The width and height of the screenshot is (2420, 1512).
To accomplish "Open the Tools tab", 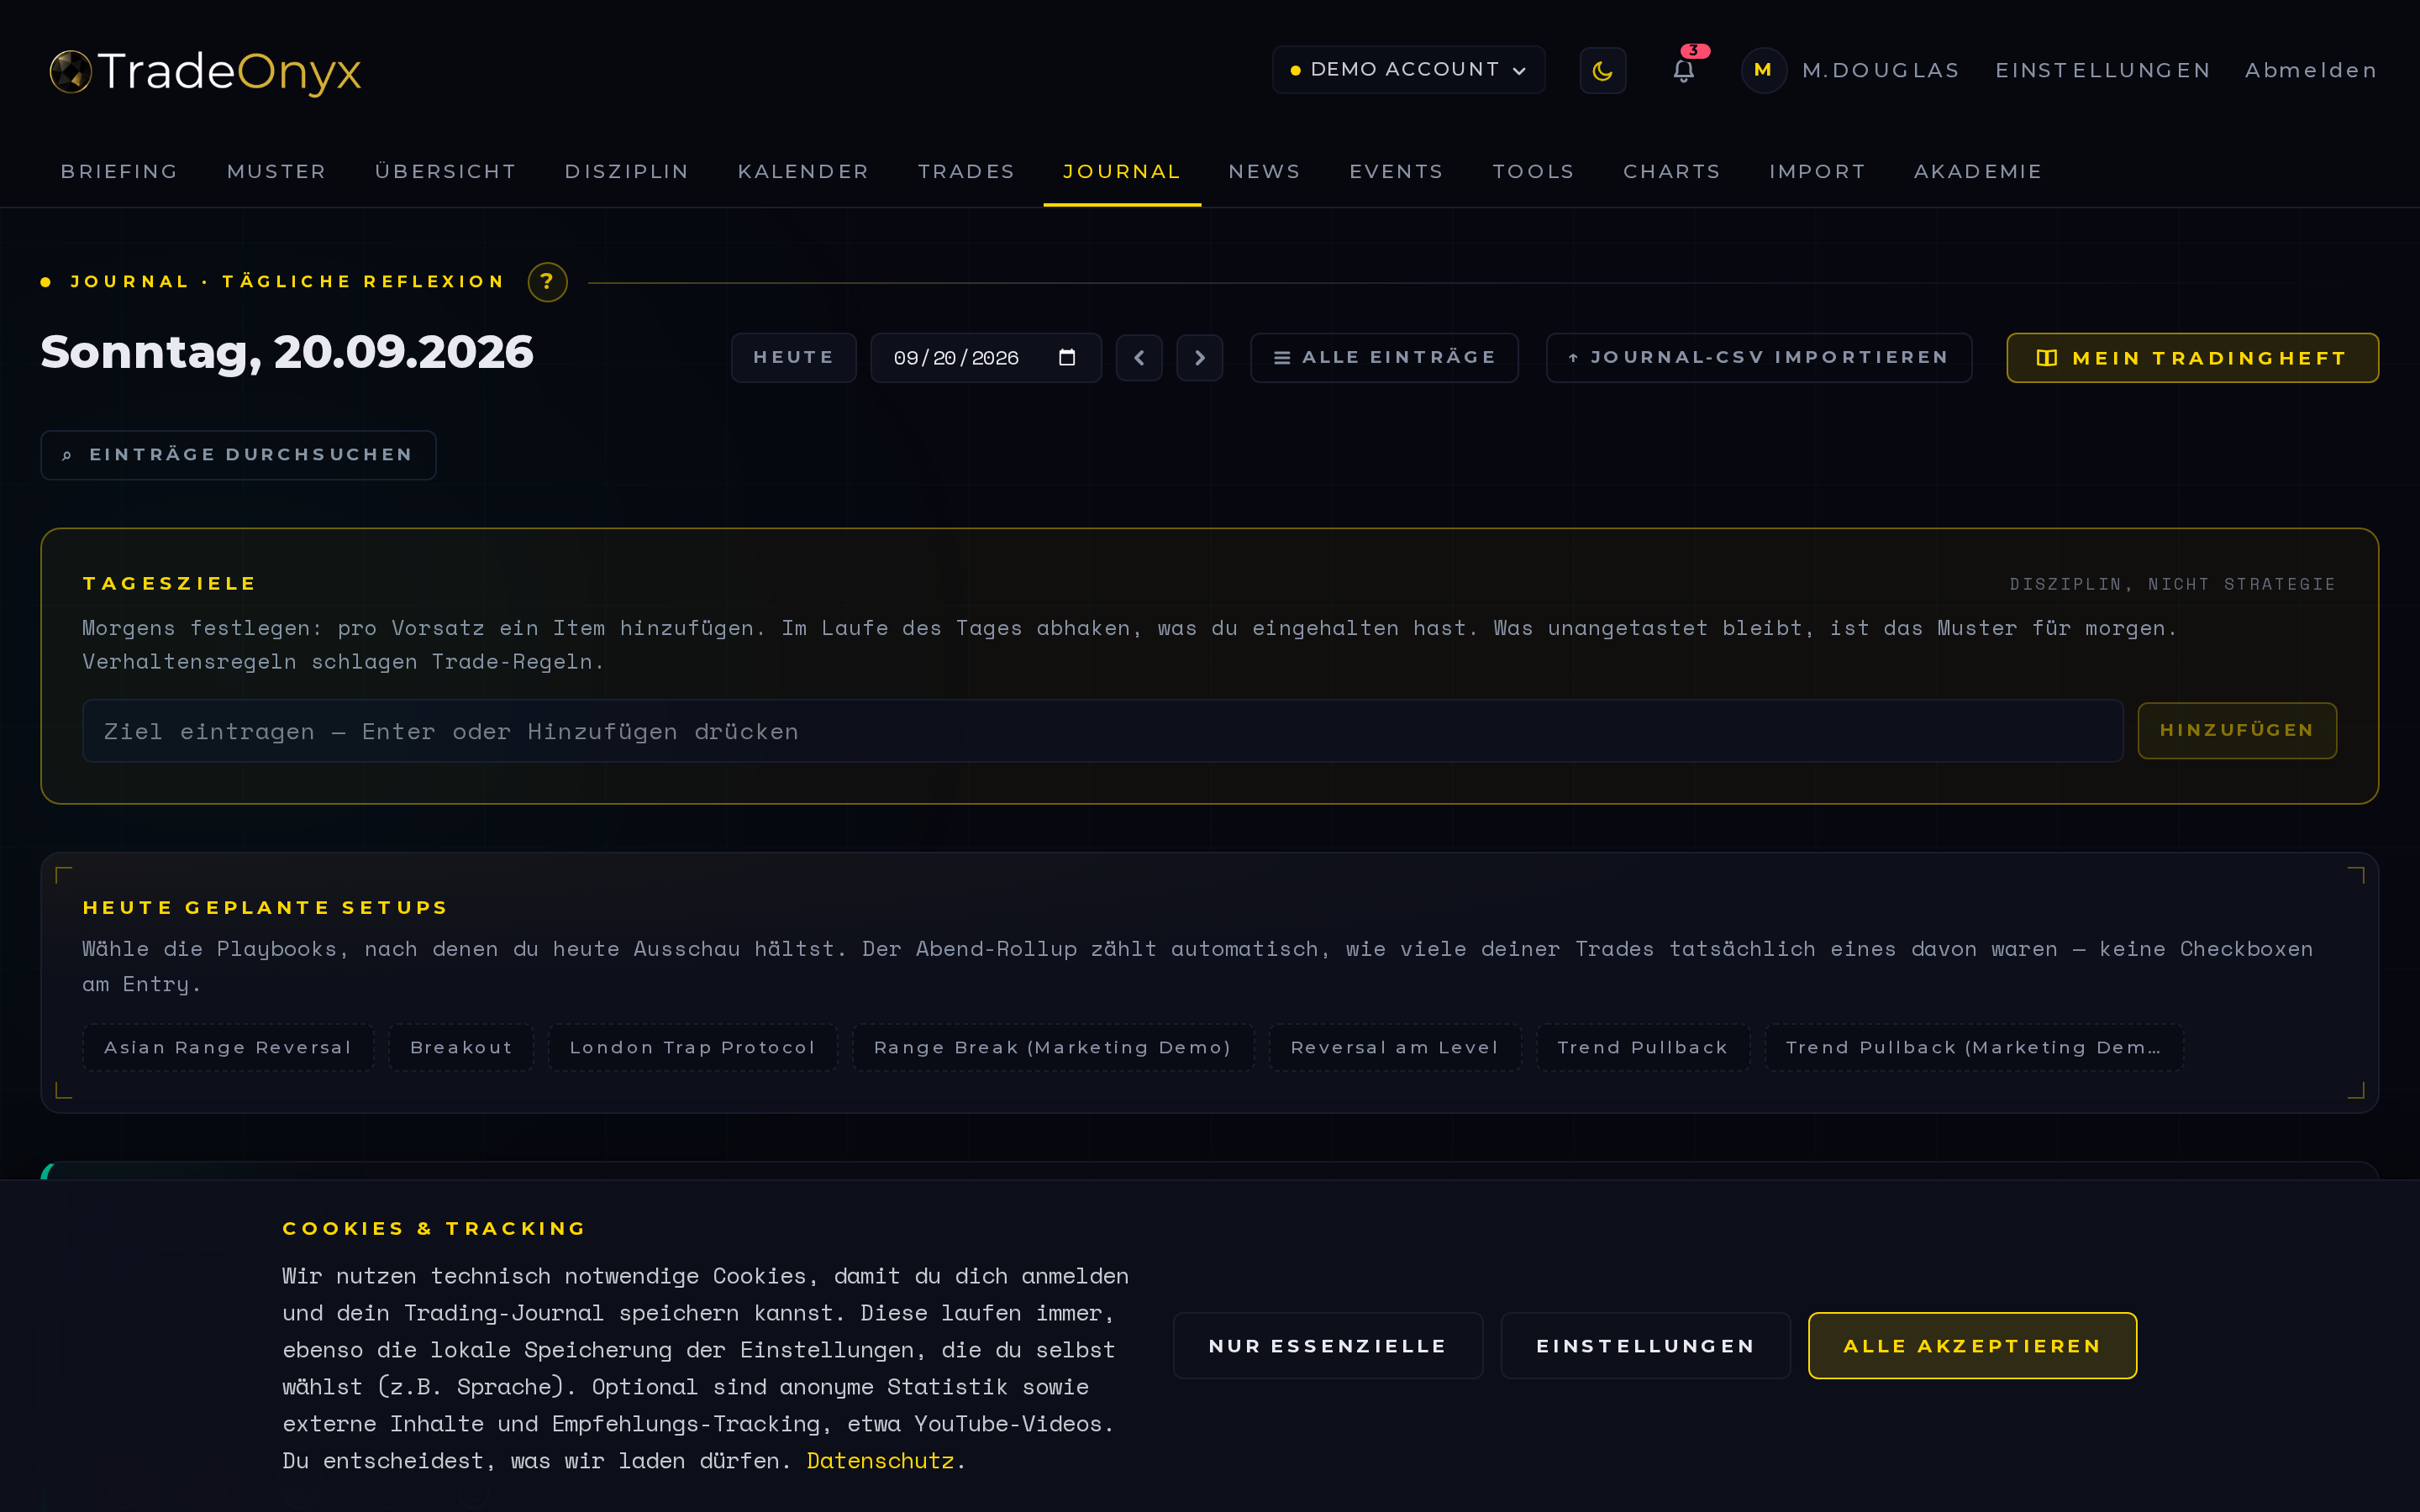I will 1533,172.
